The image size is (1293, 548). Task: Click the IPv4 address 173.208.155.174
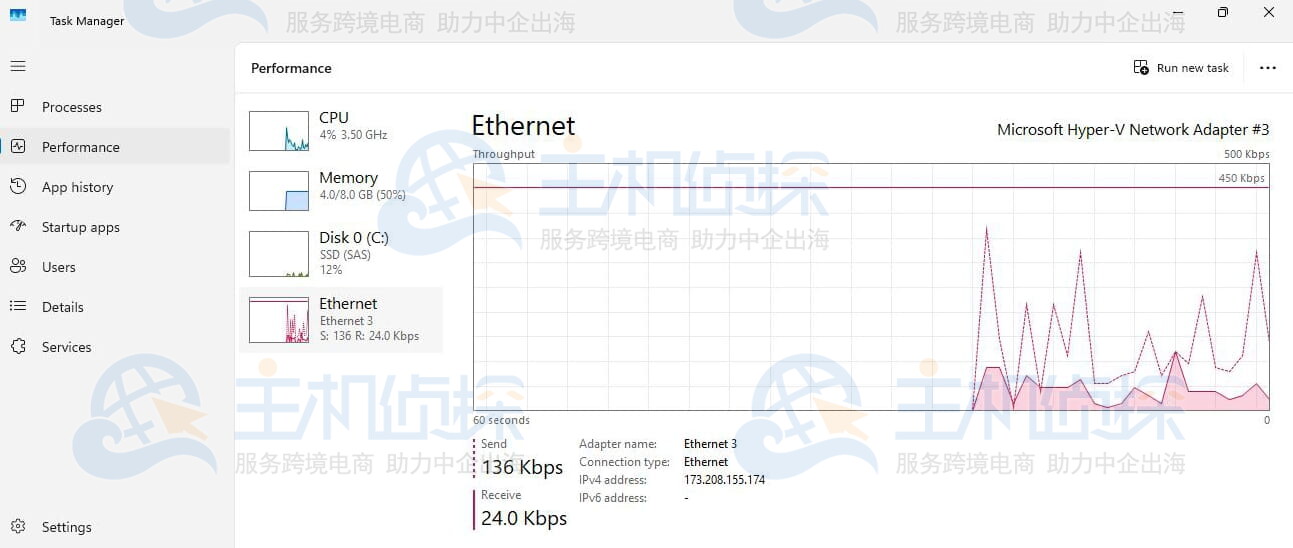point(724,480)
